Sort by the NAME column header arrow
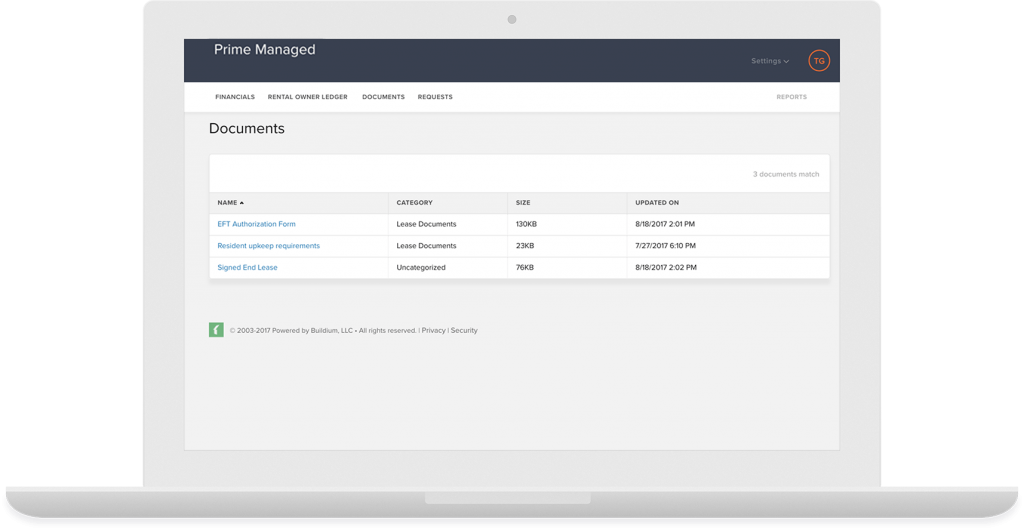The height and width of the screenshot is (530, 1024). point(242,203)
